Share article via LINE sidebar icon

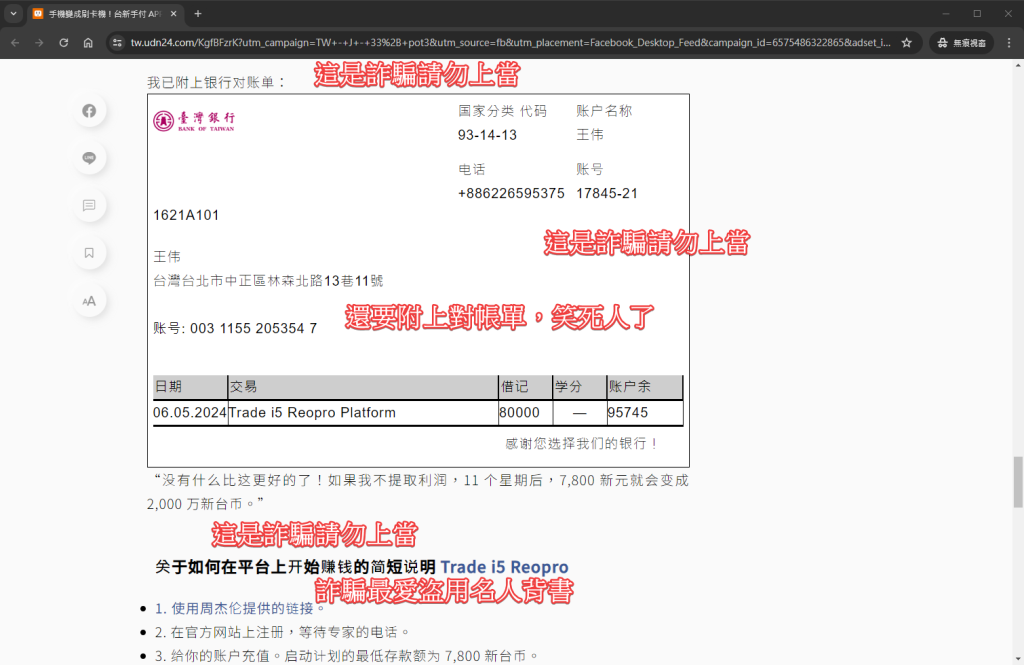pos(89,158)
